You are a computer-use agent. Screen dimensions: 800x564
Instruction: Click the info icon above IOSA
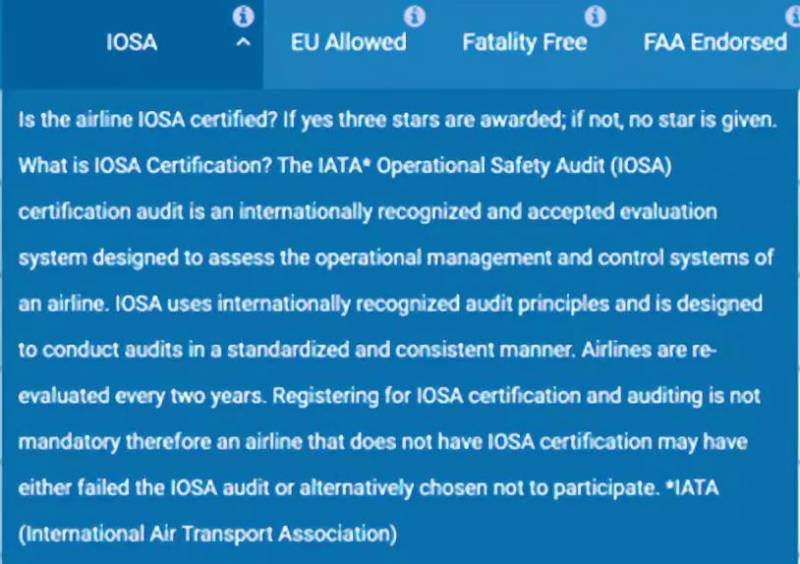[243, 17]
